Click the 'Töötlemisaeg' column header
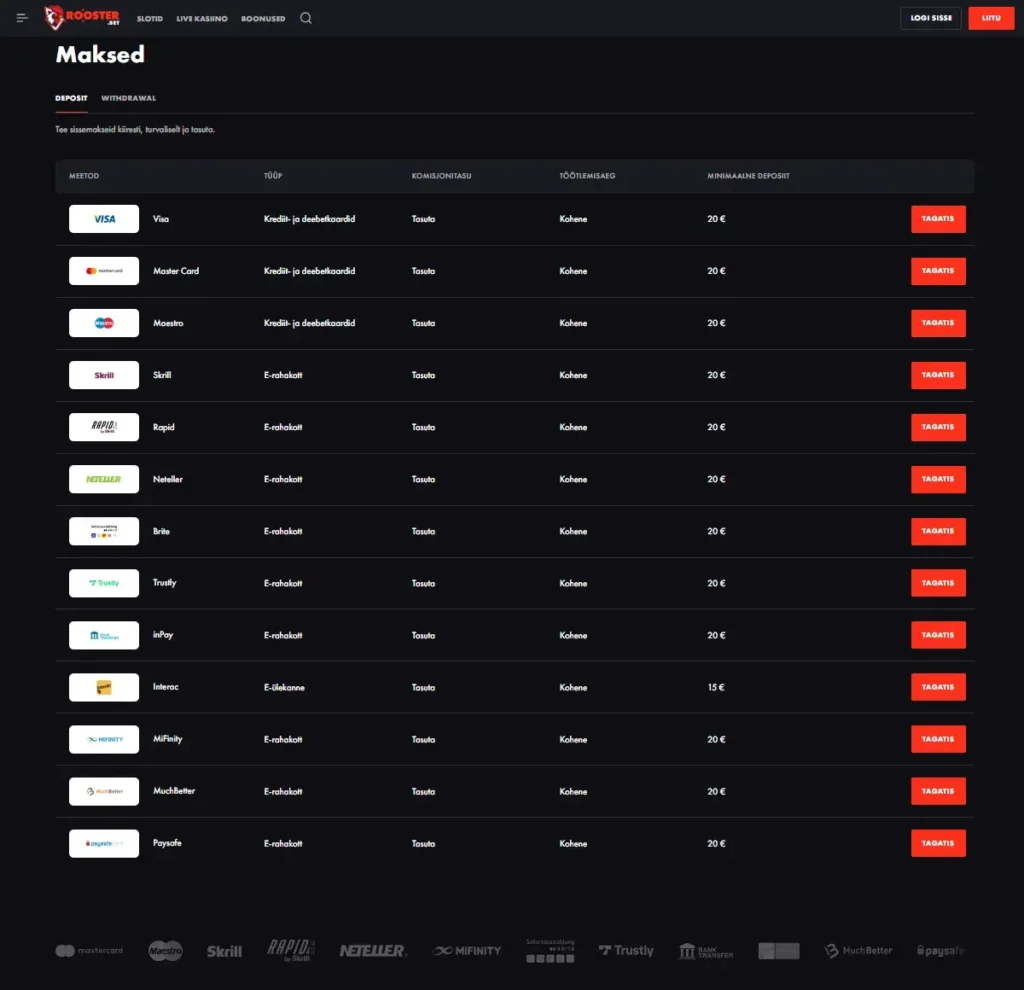The width and height of the screenshot is (1024, 990). 587,176
